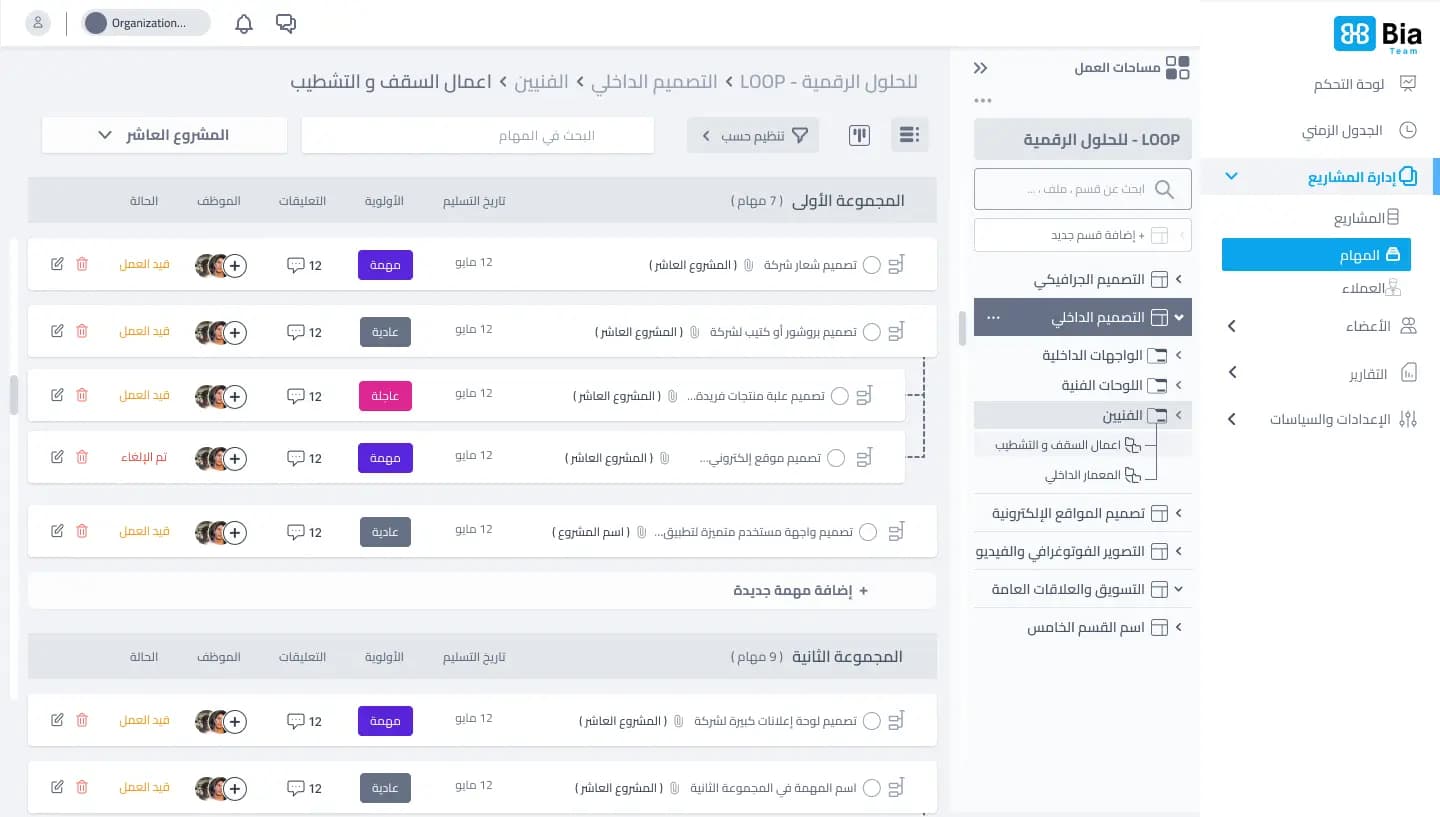Screen dimensions: 1440x817
Task: Check the circle on تصميم موقع إلكتروني task
Action: click(x=836, y=458)
